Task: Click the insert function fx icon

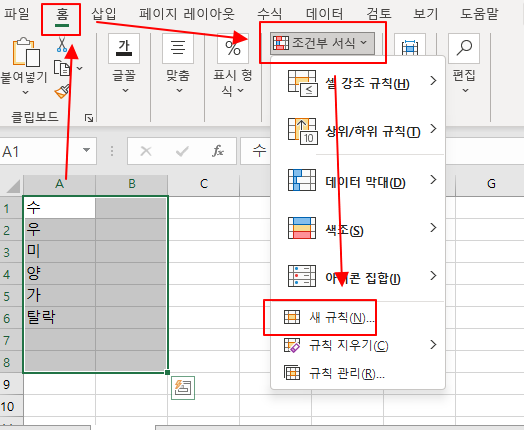Action: click(218, 151)
